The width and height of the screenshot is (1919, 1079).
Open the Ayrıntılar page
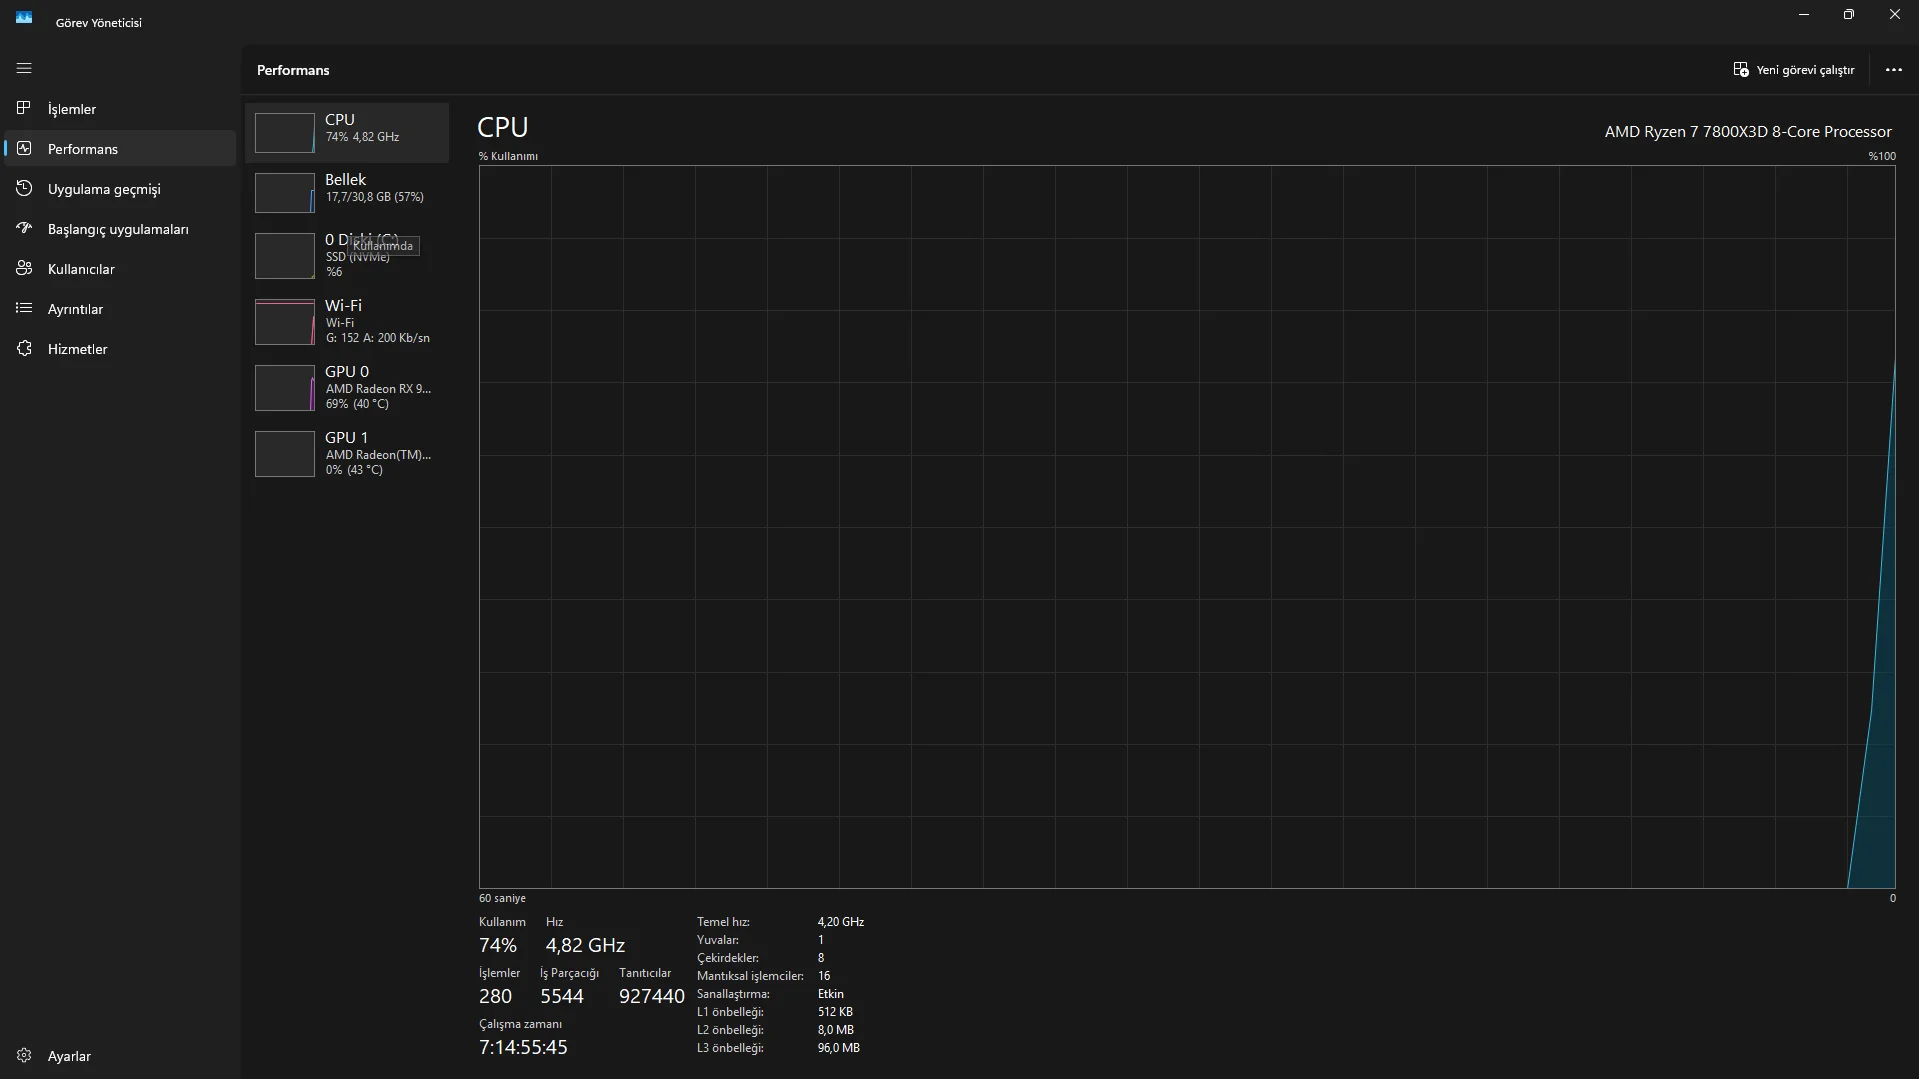coord(120,308)
